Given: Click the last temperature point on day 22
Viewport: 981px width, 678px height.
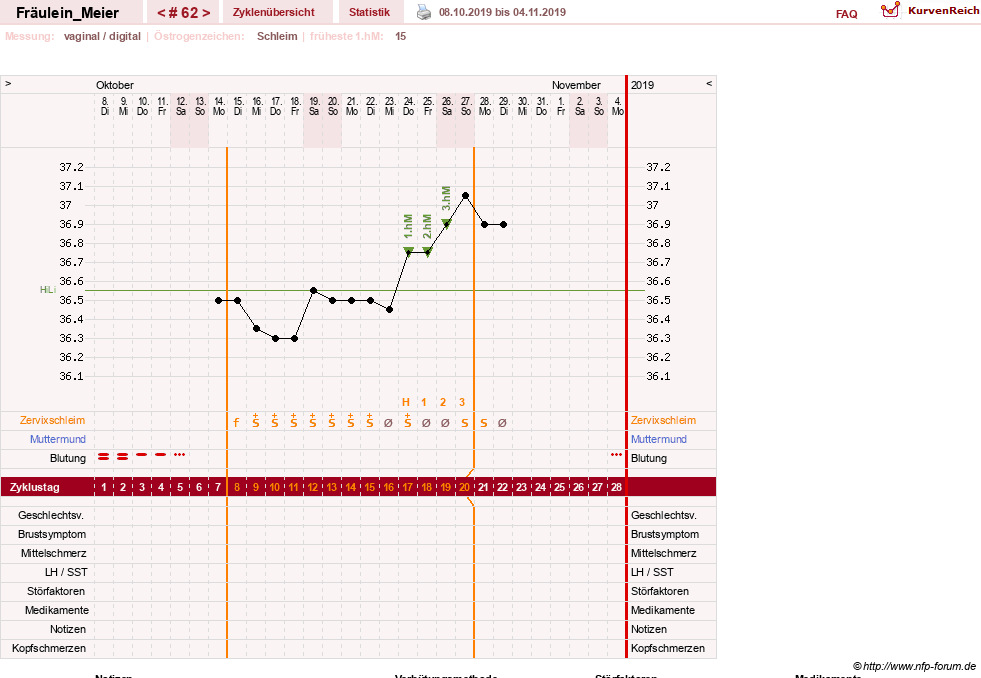Looking at the screenshot, I should (504, 225).
